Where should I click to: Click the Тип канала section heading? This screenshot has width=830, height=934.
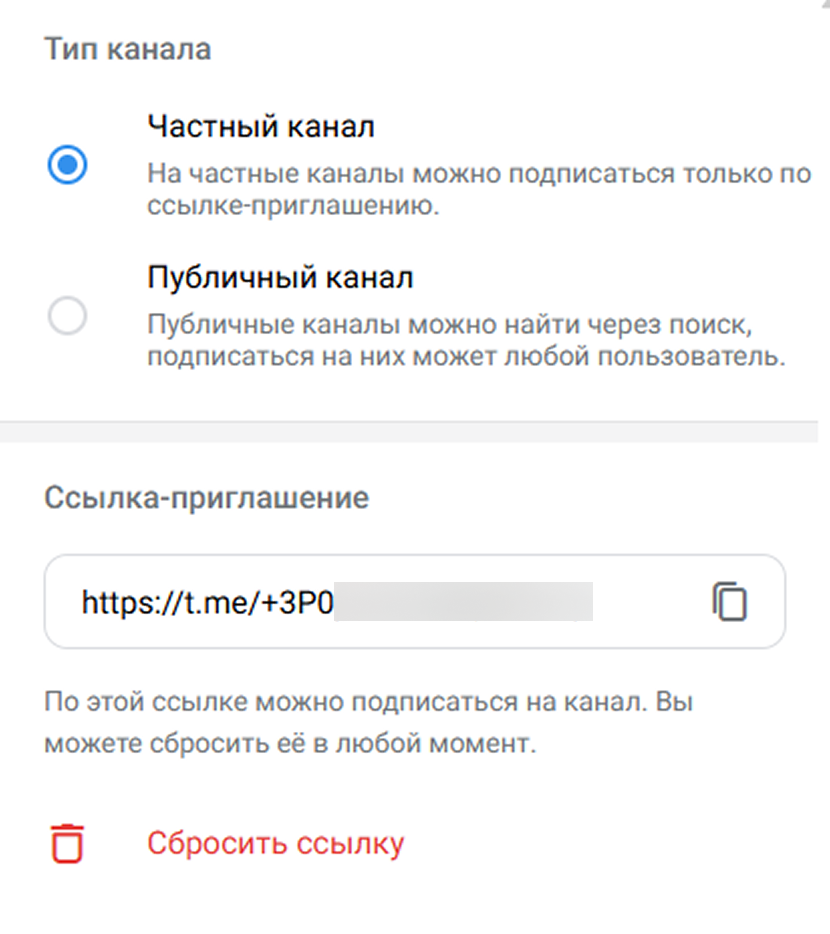127,50
